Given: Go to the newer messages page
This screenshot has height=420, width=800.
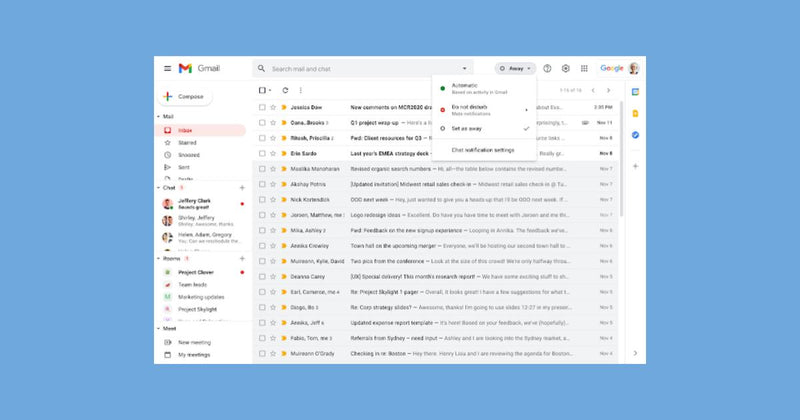Looking at the screenshot, I should [x=593, y=90].
